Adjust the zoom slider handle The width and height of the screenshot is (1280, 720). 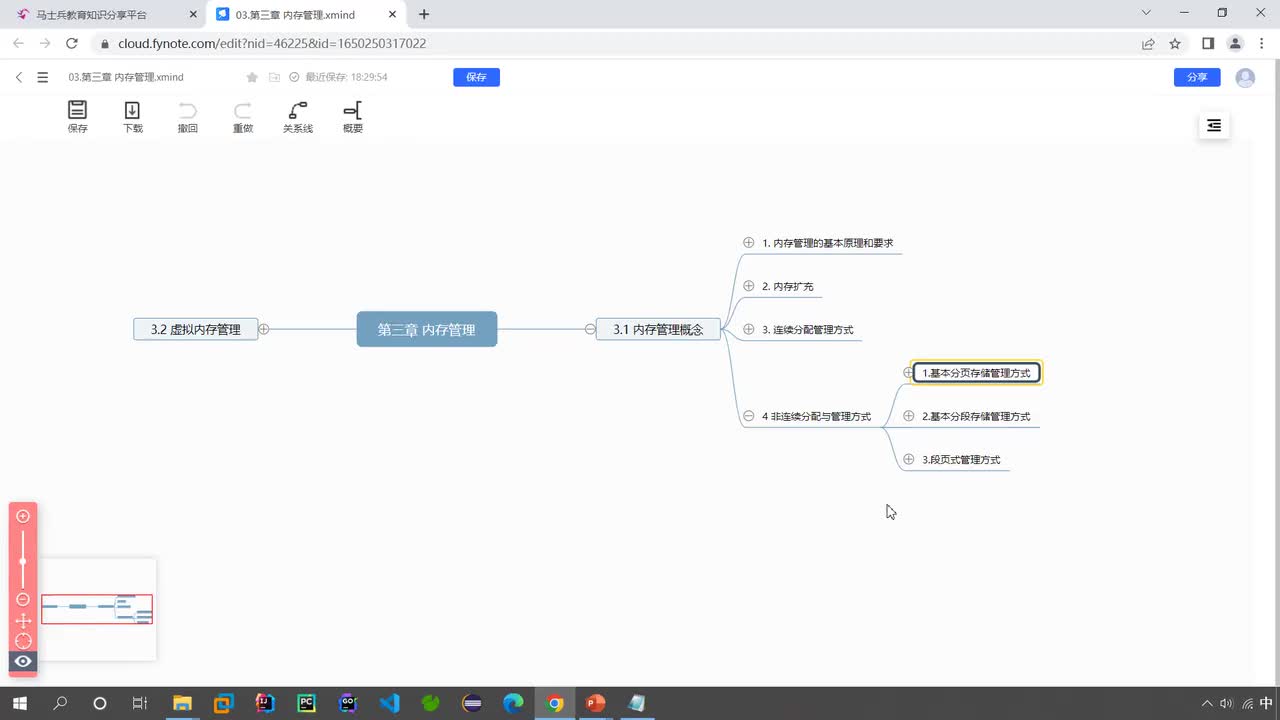23,561
